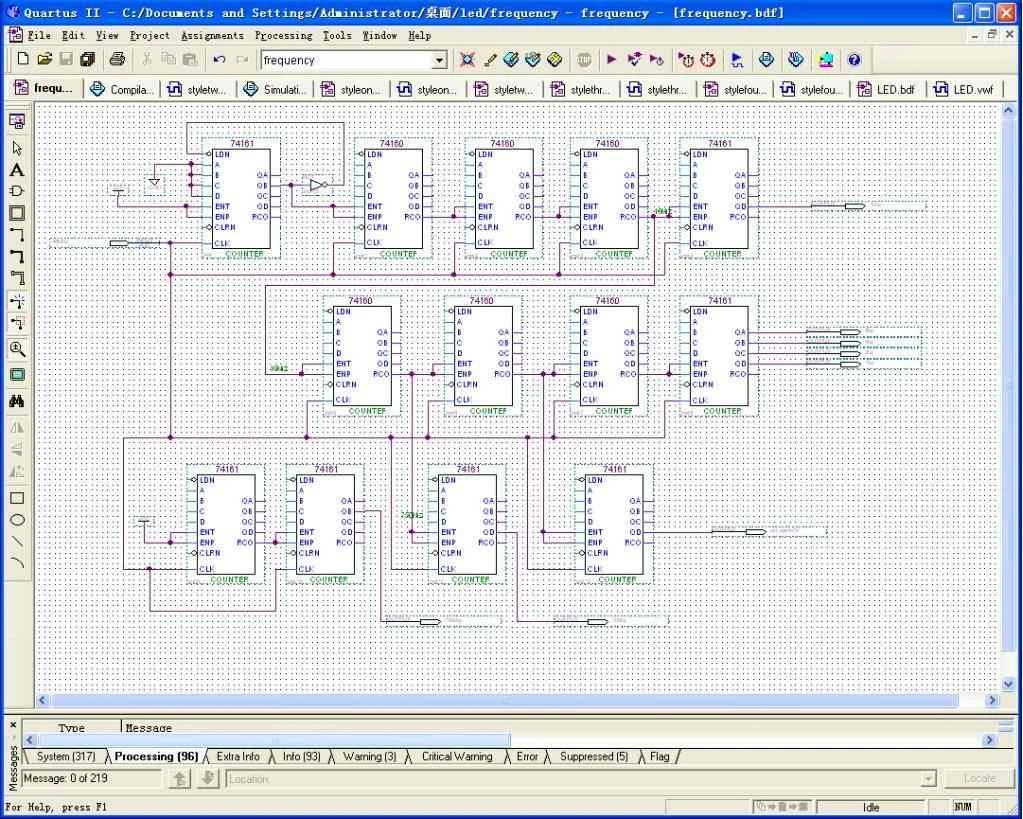Viewport: 1023px width, 819px height.
Task: Go to the previous message with the up arrow
Action: [x=180, y=779]
